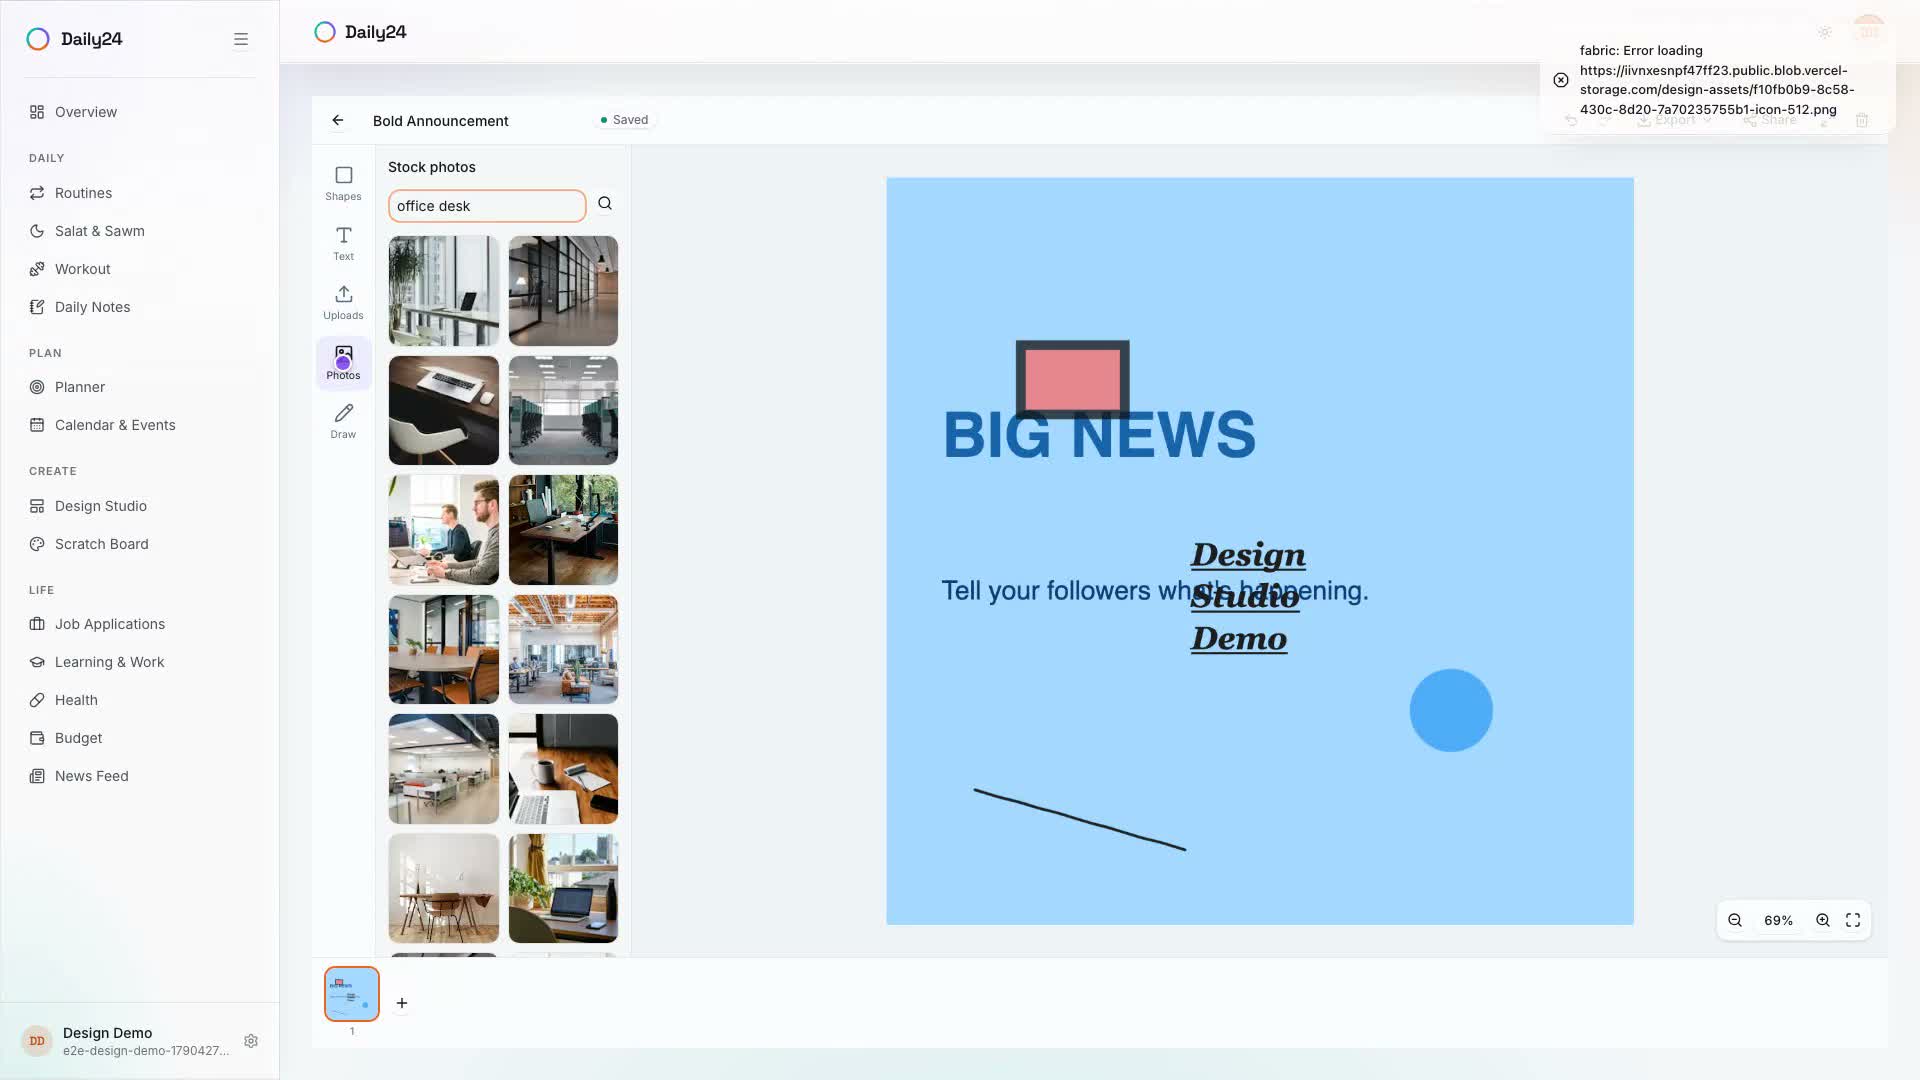Add a new page with the plus button
Image resolution: width=1920 pixels, height=1080 pixels.
pyautogui.click(x=402, y=1003)
